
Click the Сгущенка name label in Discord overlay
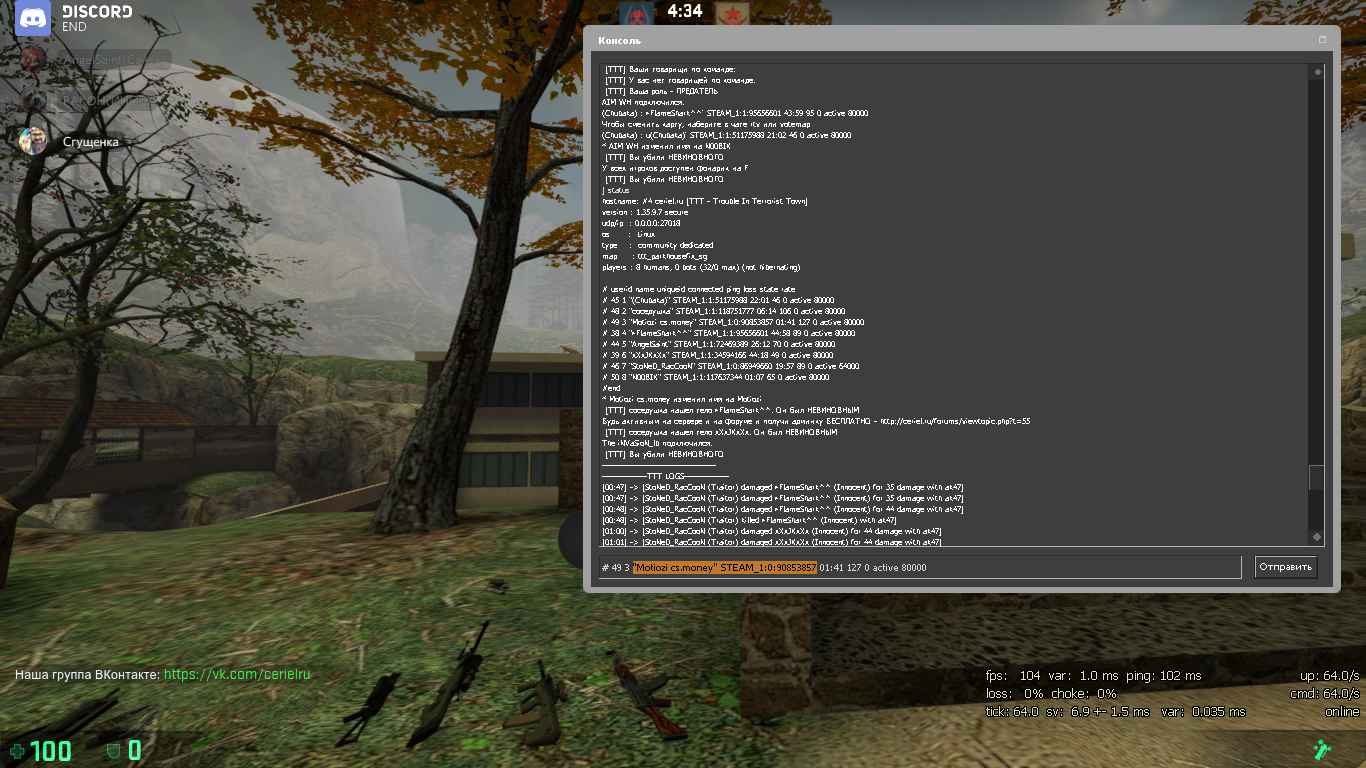tap(91, 142)
